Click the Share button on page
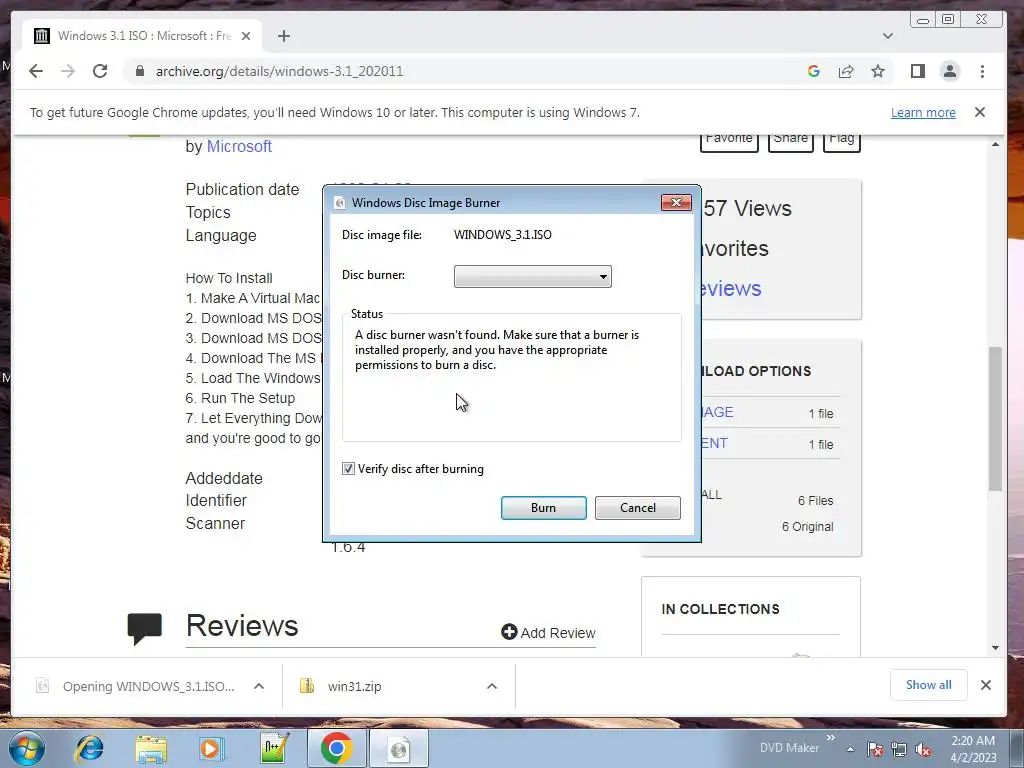This screenshot has height=768, width=1024. pos(790,140)
